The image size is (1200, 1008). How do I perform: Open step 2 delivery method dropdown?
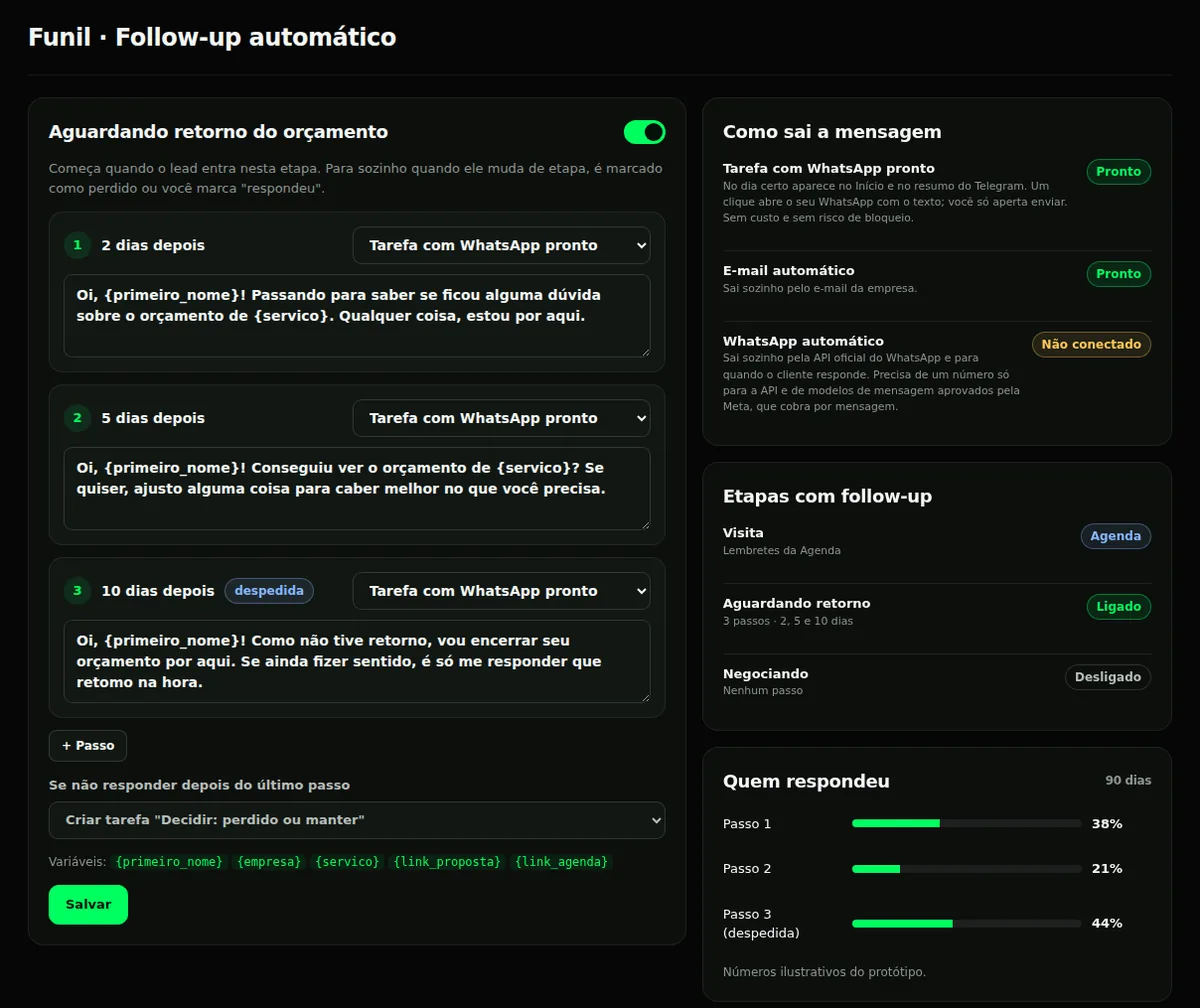[x=501, y=418]
